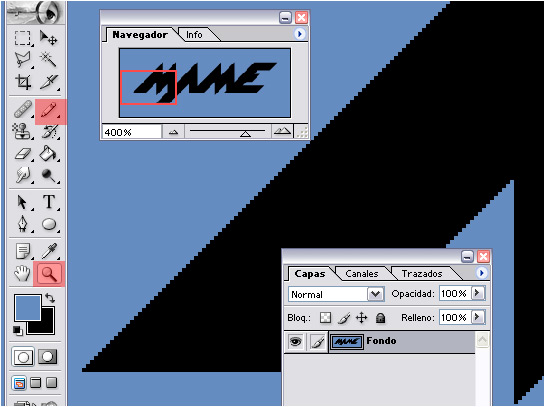This screenshot has height=407, width=545.
Task: Choose full screen mode with menu bar
Action: (35, 383)
